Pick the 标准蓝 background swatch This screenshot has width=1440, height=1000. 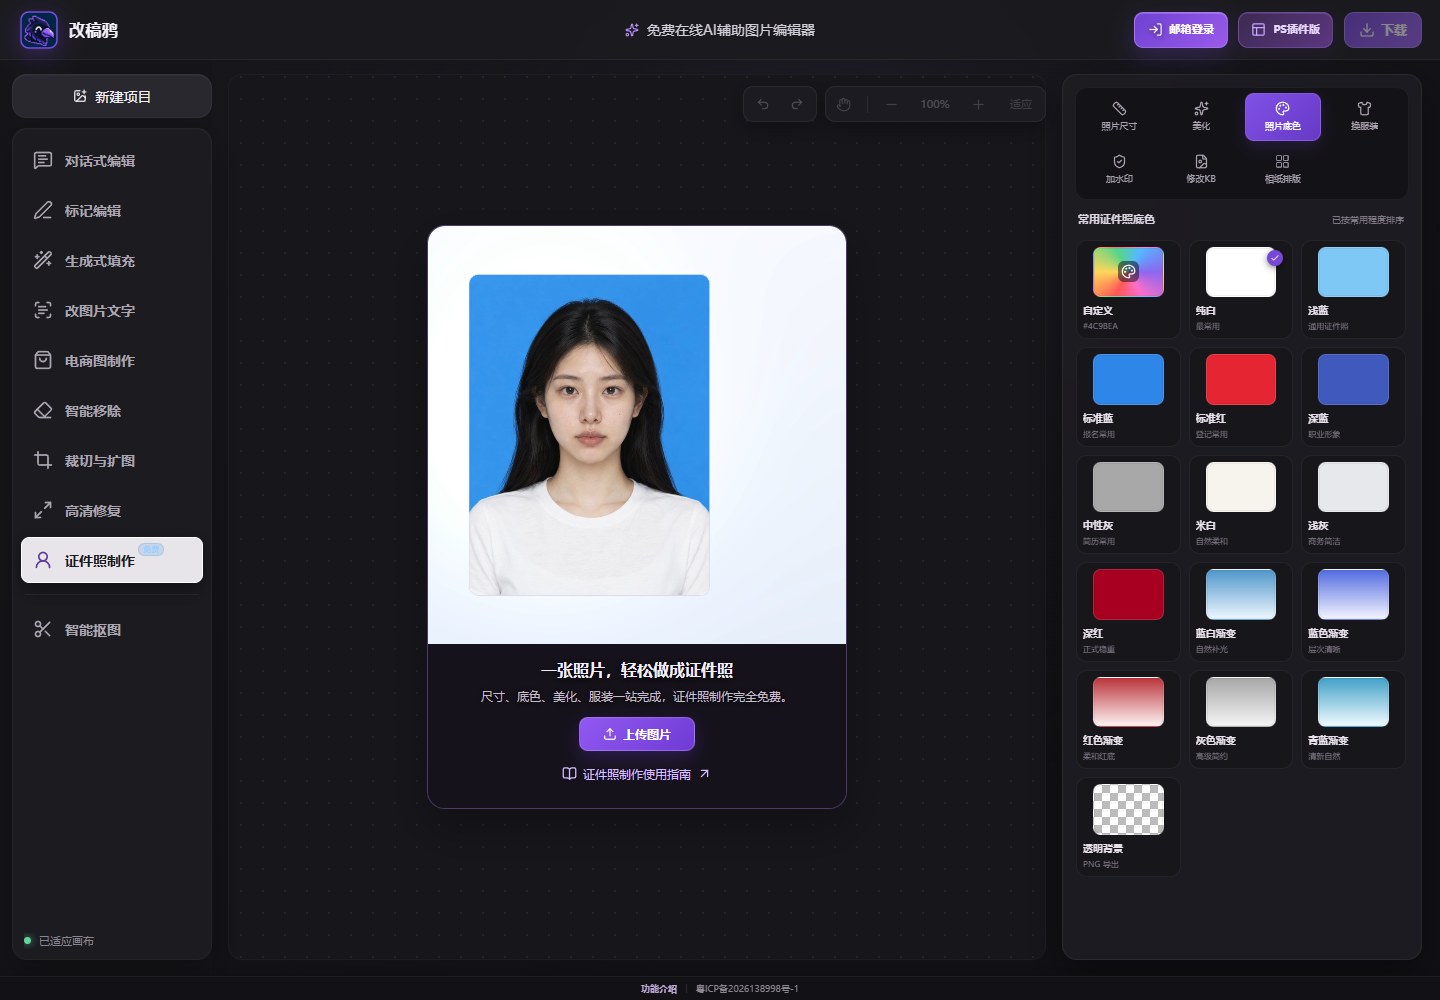(1128, 397)
